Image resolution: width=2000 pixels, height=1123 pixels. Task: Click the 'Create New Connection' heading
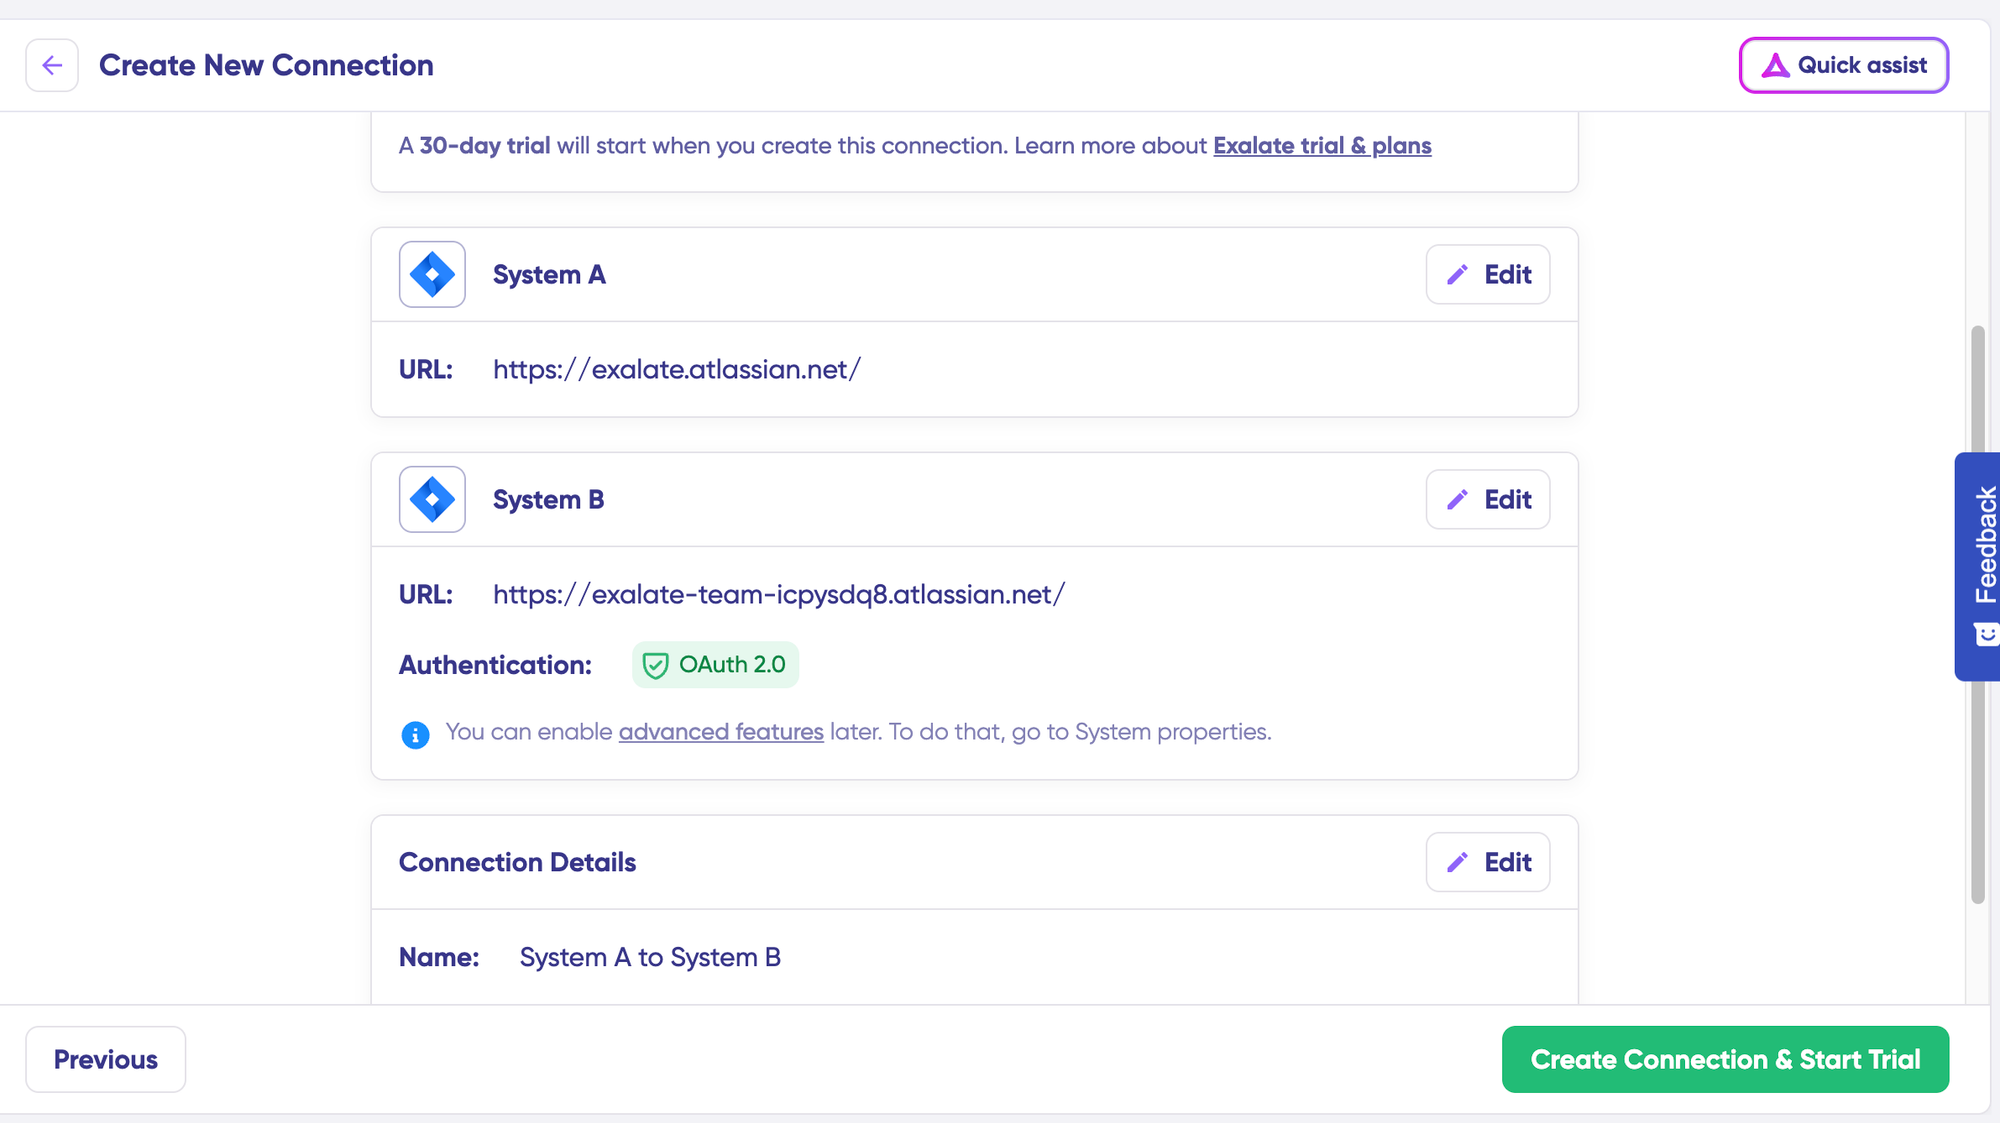(266, 65)
